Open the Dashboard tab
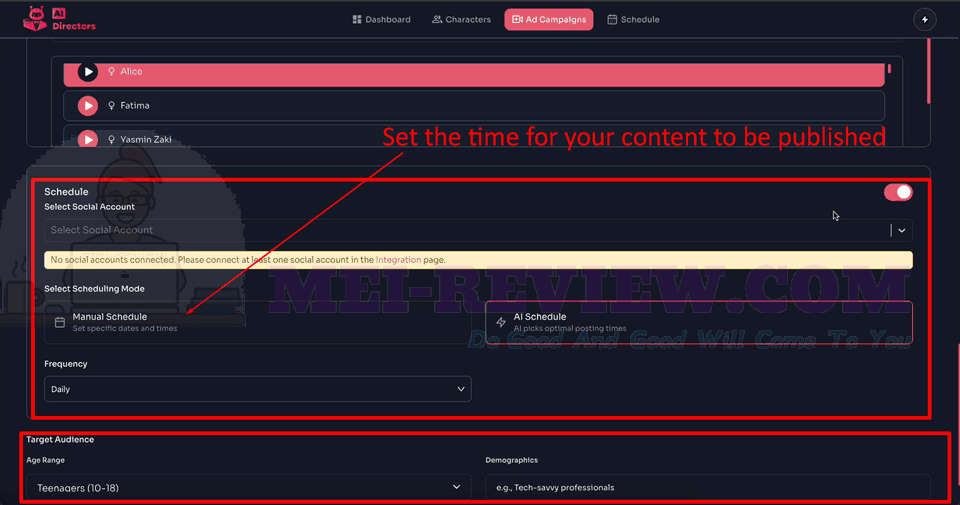960x505 pixels. pyautogui.click(x=381, y=20)
